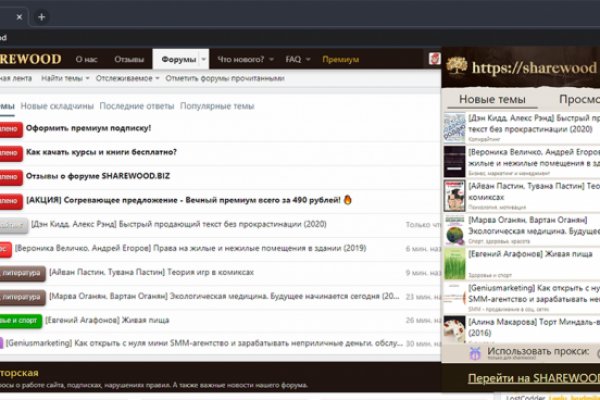Click the red tag on Оформить премиум подписку

(8, 129)
